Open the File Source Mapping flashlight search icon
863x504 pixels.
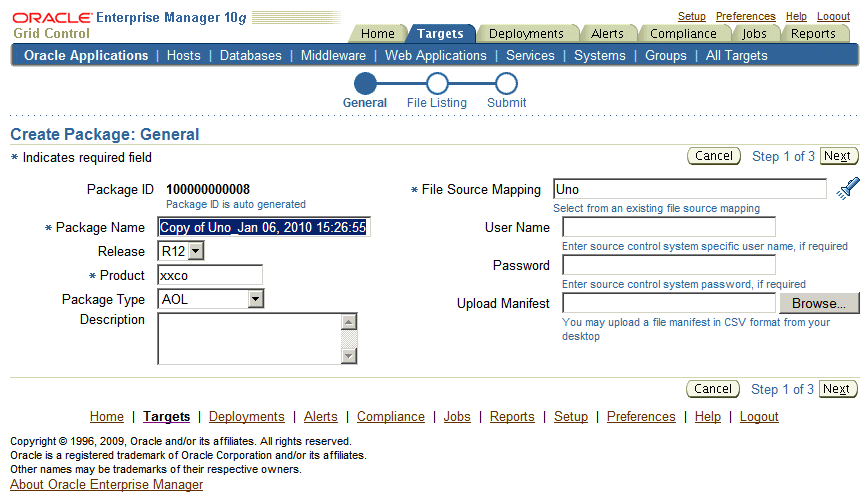tap(848, 188)
